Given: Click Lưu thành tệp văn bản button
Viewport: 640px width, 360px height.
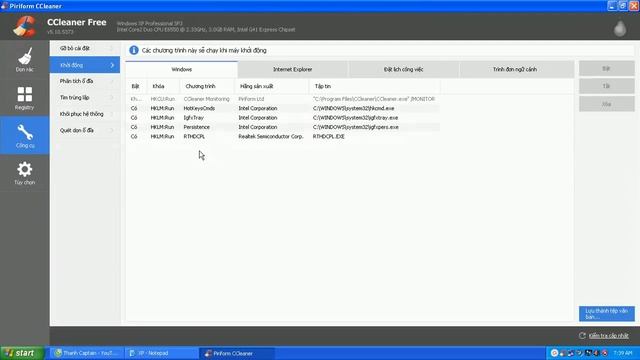Looking at the screenshot, I should coord(607,314).
